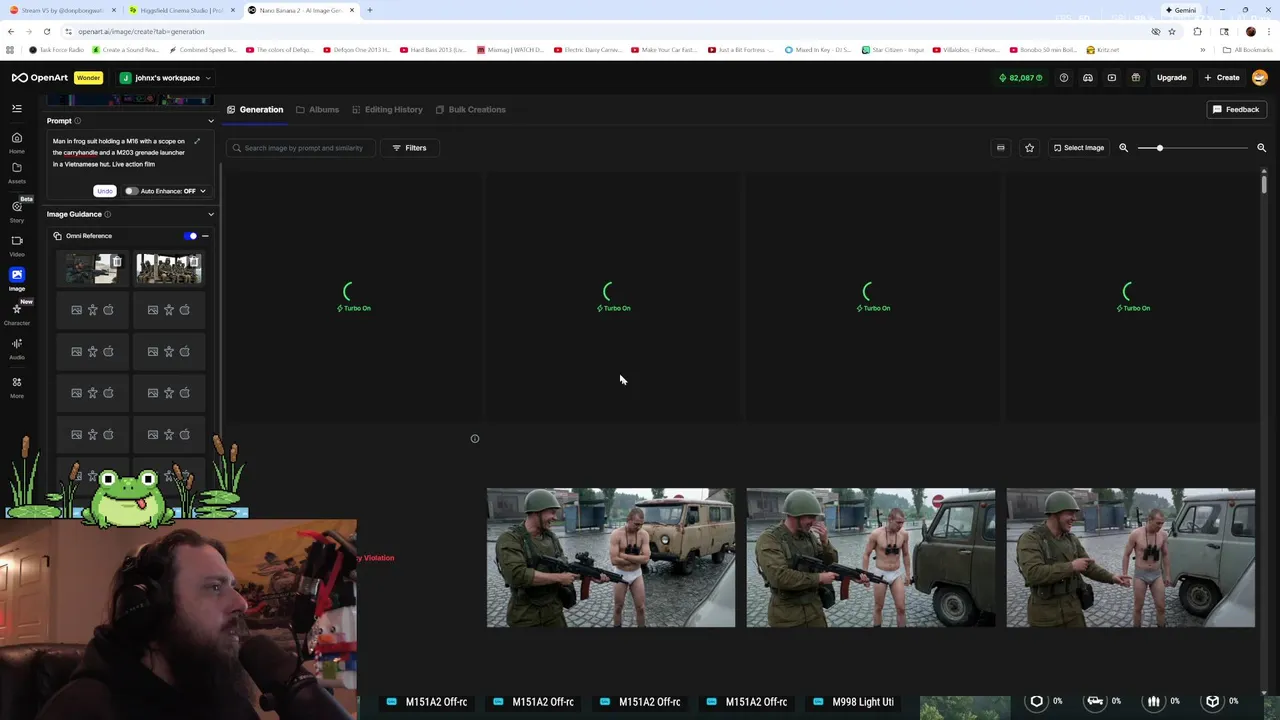This screenshot has width=1280, height=720.
Task: Bookmark this page with the star icon
Action: [x=1172, y=31]
